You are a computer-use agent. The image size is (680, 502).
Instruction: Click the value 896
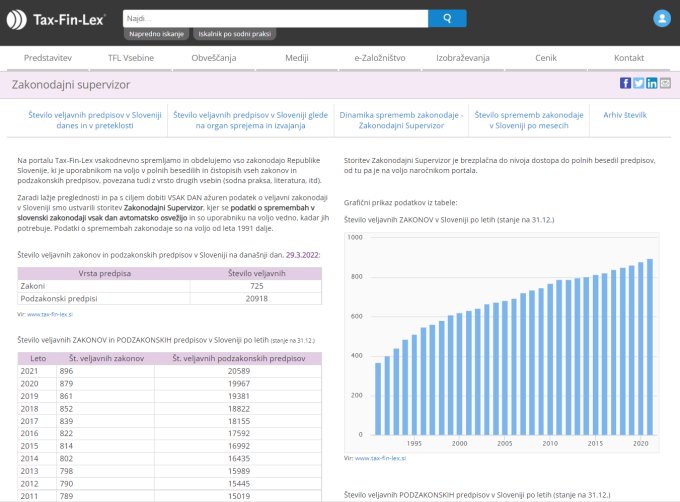point(66,371)
